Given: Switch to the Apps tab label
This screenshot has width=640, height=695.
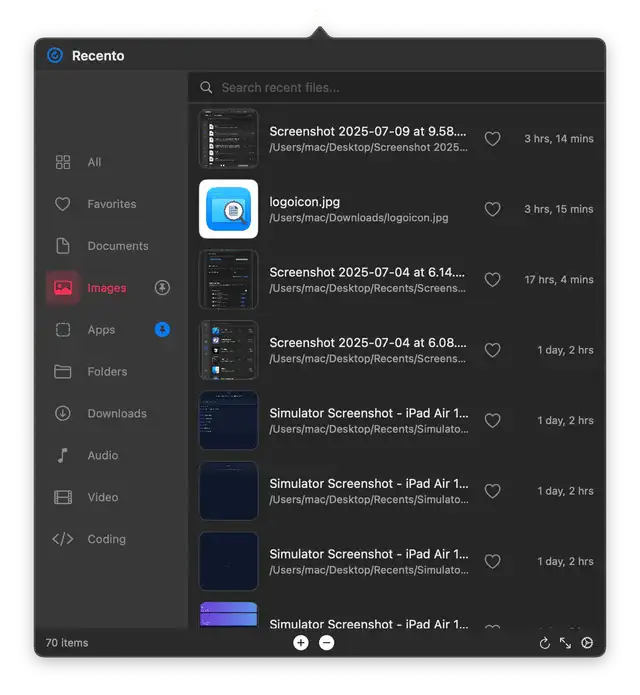Looking at the screenshot, I should pyautogui.click(x=101, y=330).
